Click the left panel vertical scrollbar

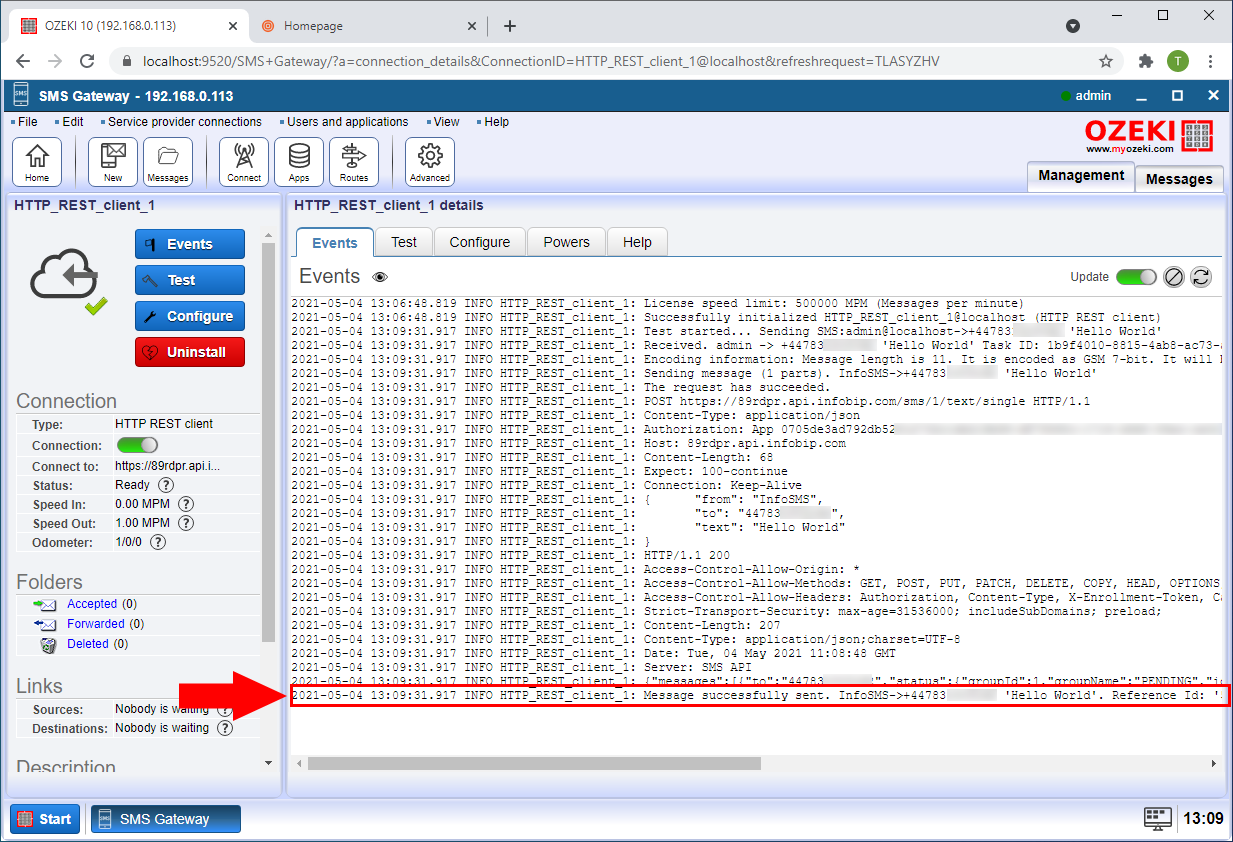267,440
